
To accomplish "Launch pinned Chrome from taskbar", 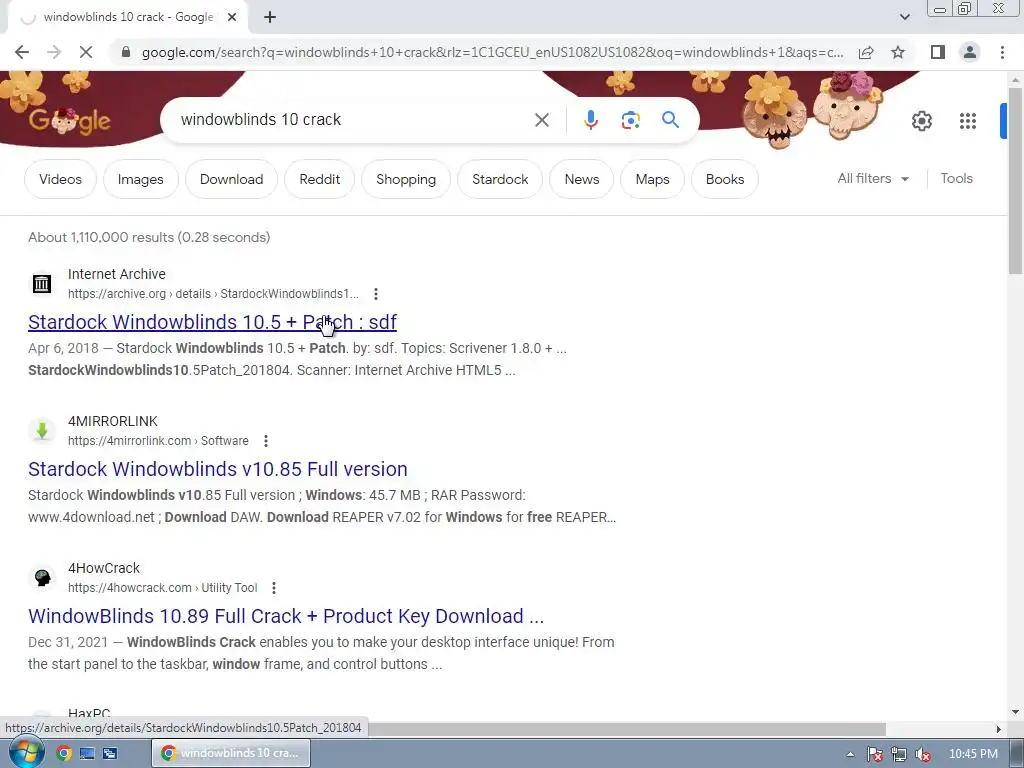I will 63,753.
